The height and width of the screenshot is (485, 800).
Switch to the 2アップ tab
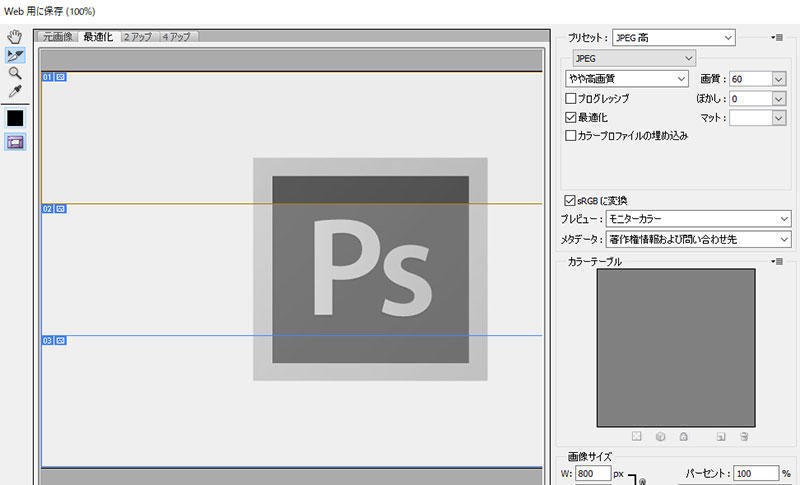click(138, 37)
